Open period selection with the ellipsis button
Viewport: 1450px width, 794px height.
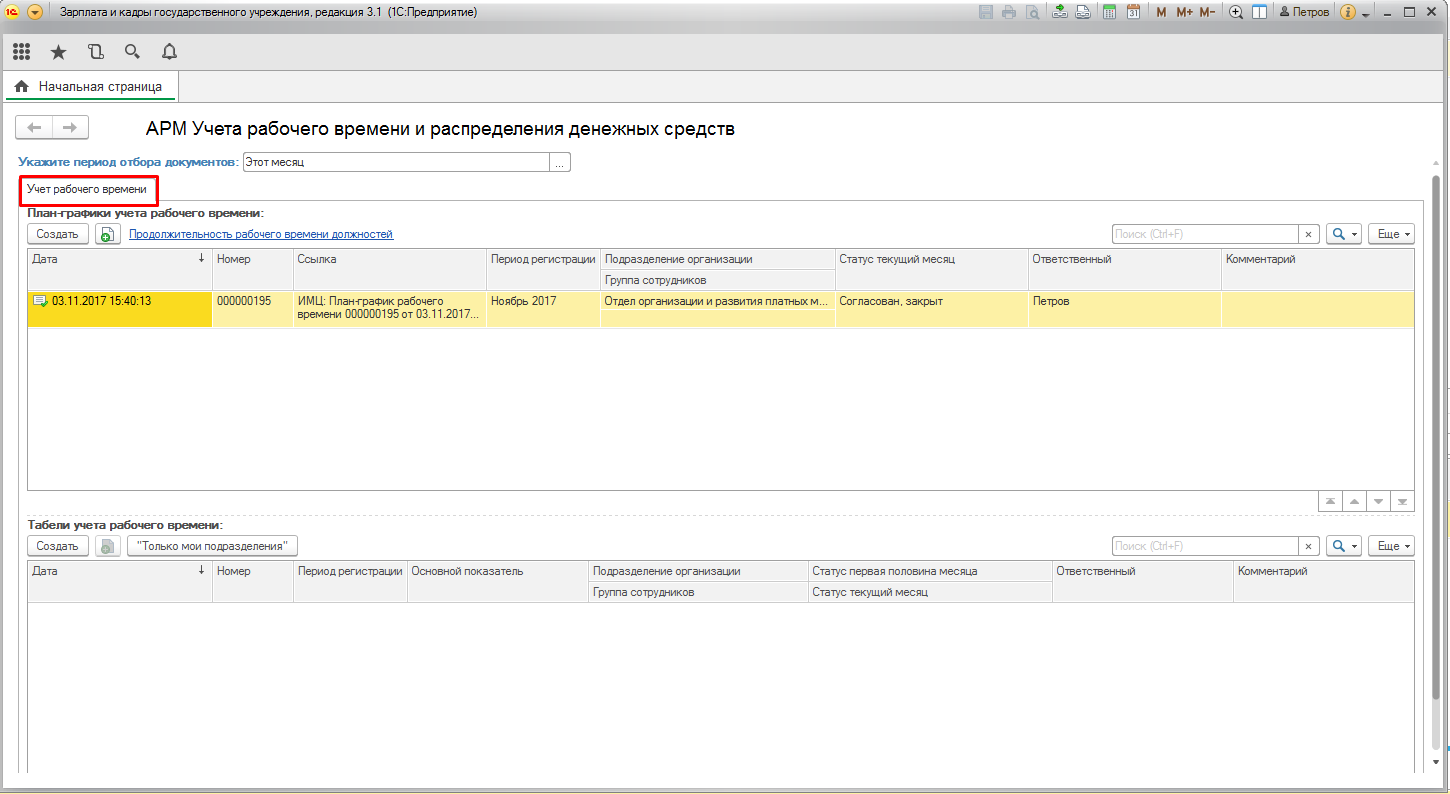[x=560, y=162]
